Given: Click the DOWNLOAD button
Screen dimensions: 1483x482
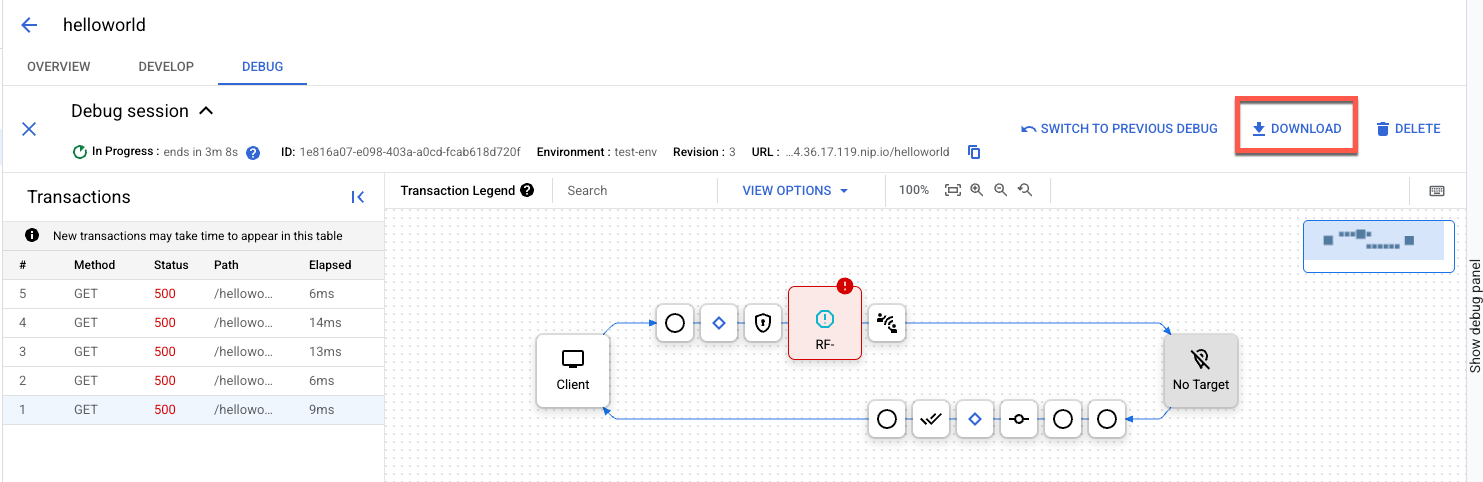Looking at the screenshot, I should 1296,128.
